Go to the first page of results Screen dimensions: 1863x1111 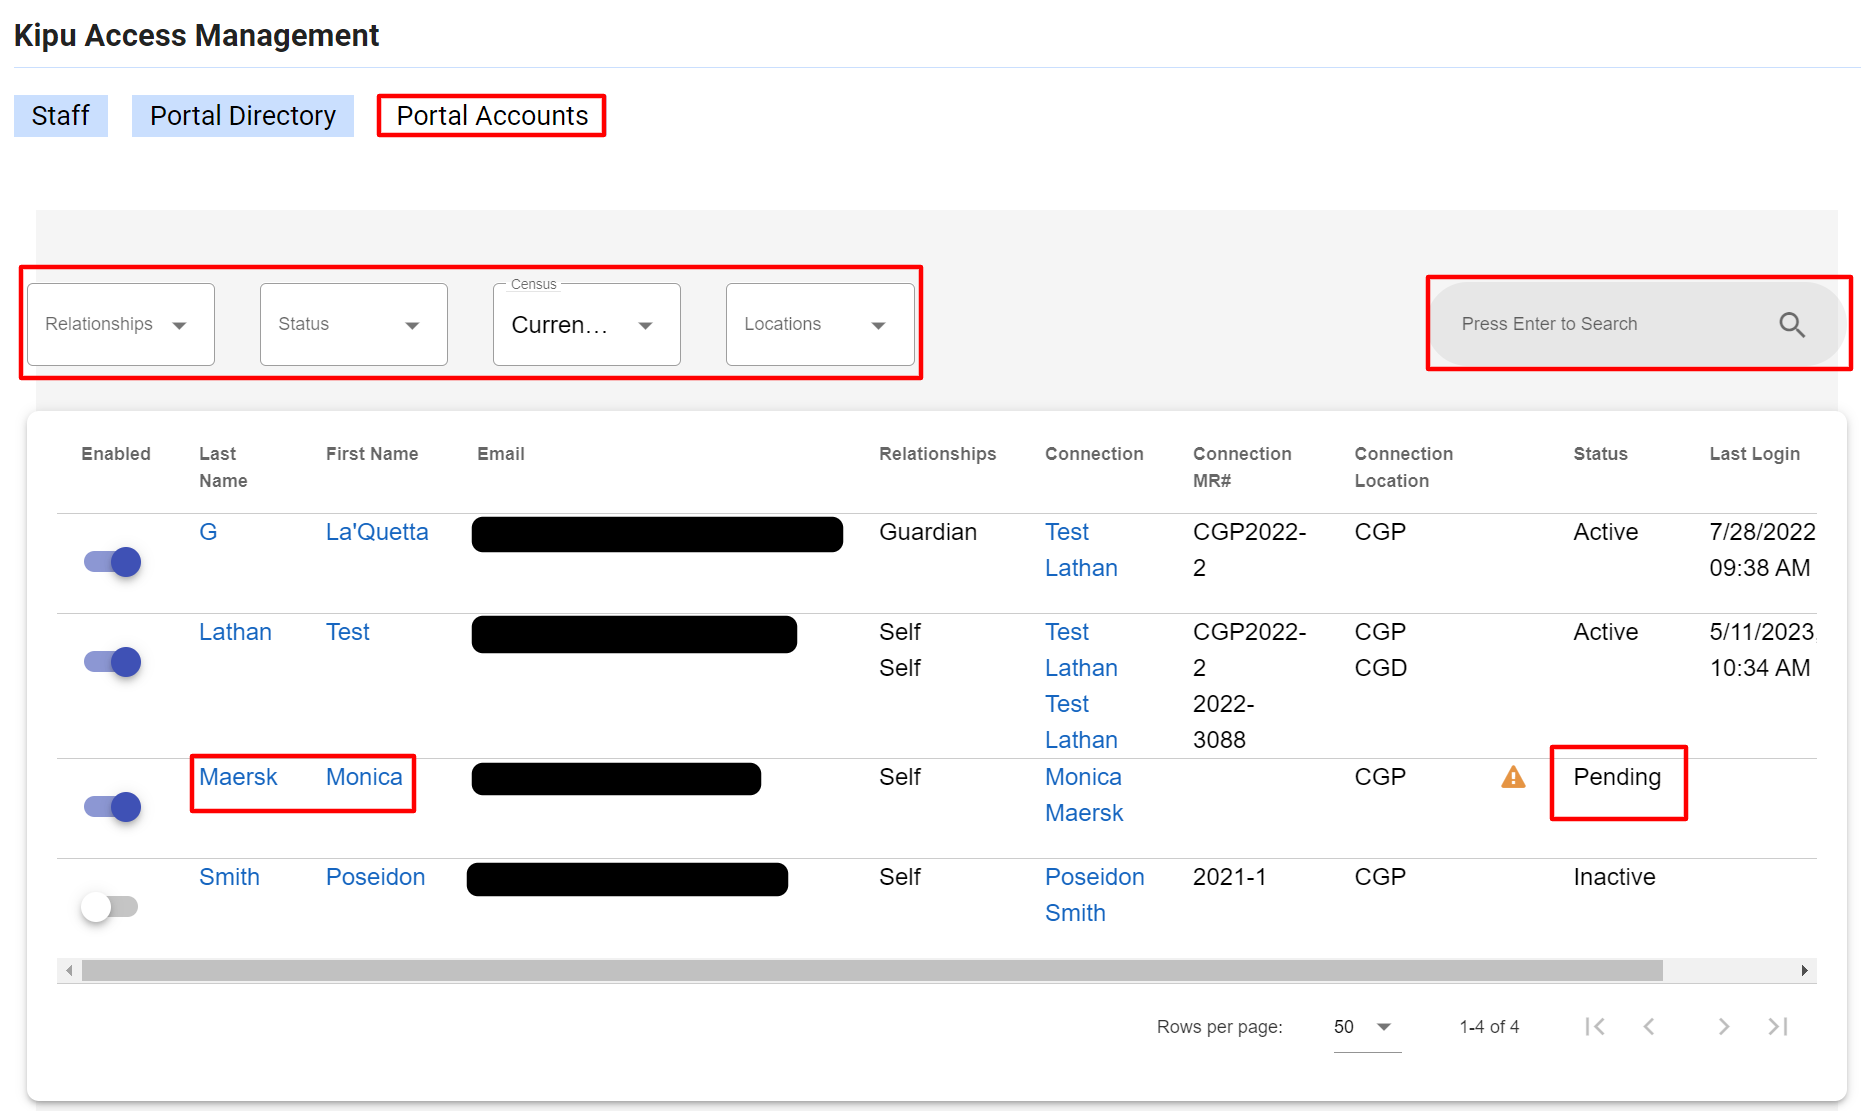point(1595,1026)
